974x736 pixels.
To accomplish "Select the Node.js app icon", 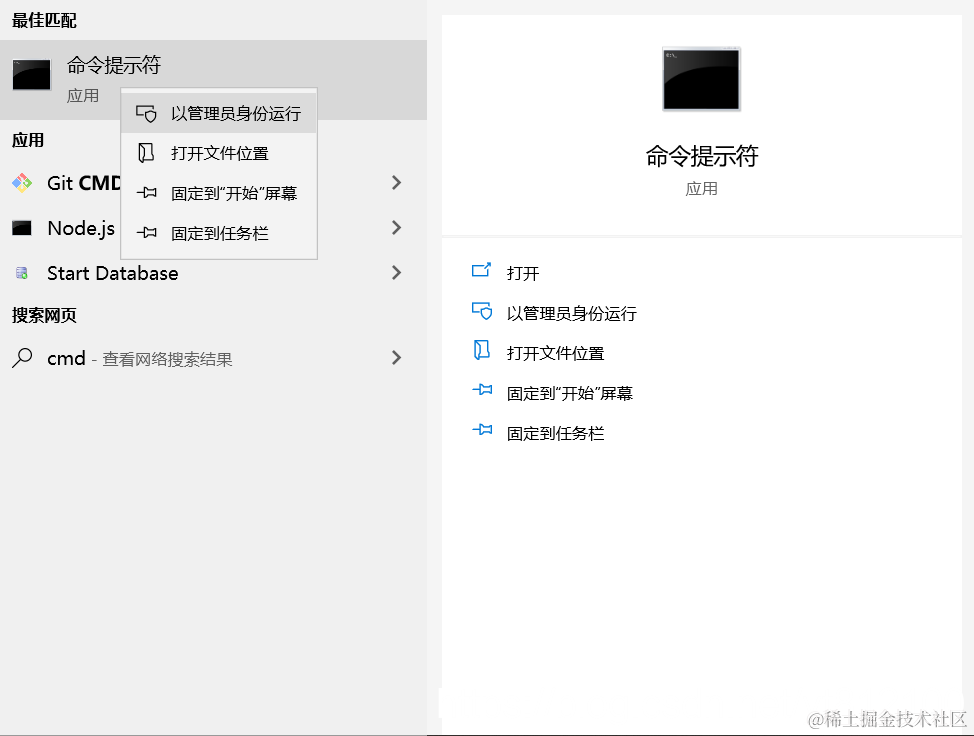I will point(22,227).
